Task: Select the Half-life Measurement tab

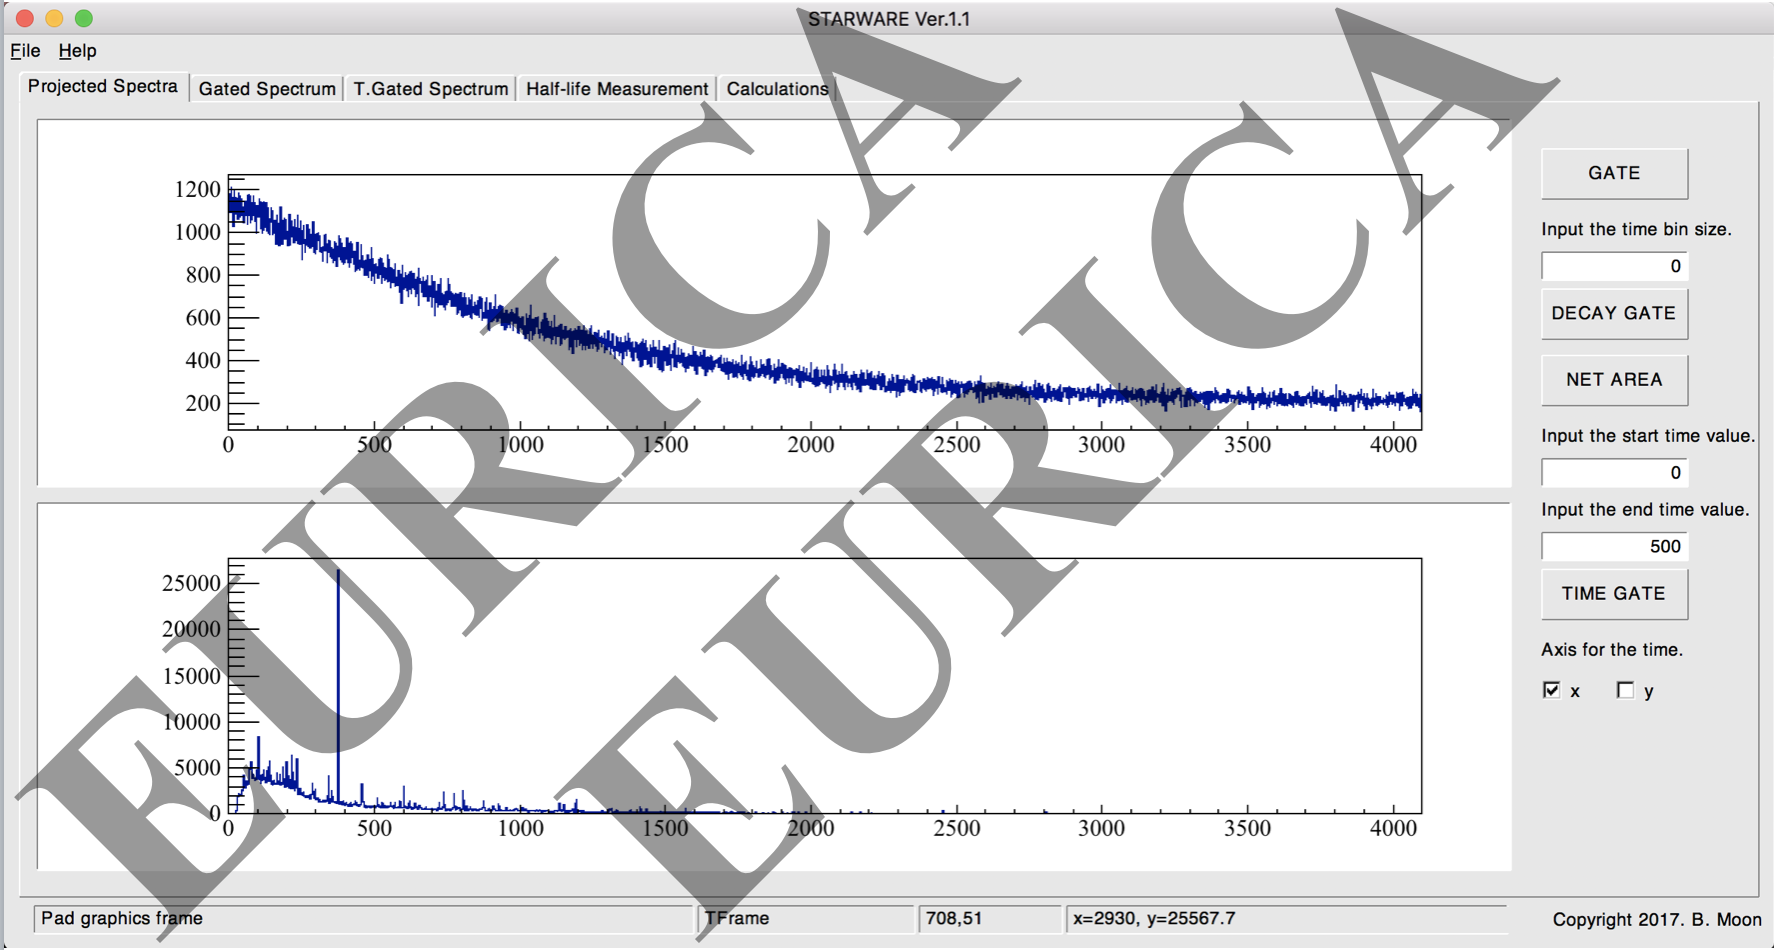Action: click(x=617, y=89)
